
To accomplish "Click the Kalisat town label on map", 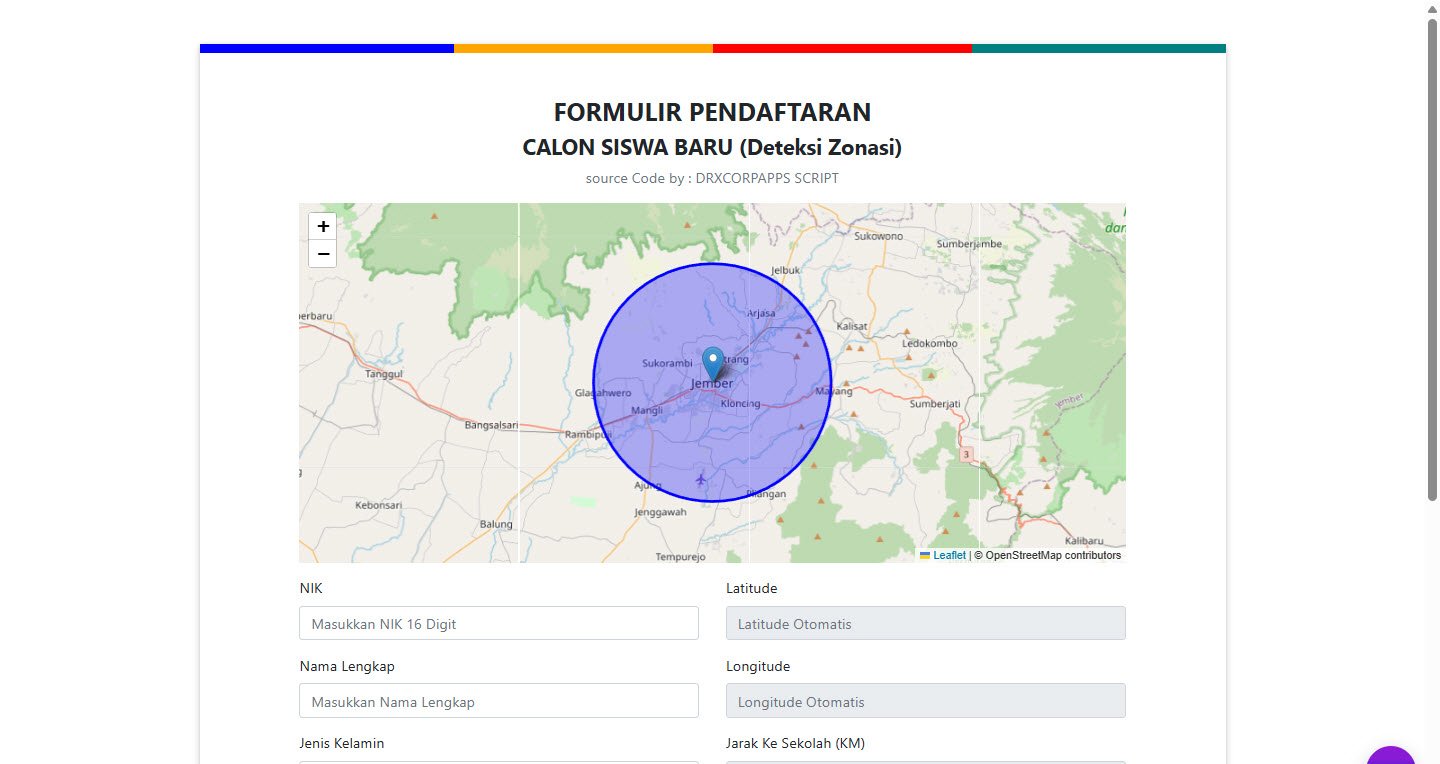I will [852, 326].
